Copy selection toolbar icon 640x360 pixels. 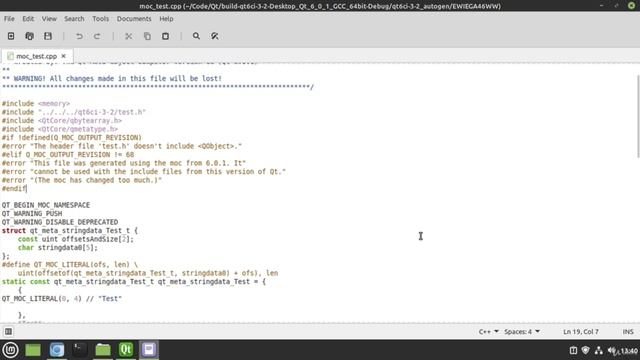pyautogui.click(x=147, y=36)
